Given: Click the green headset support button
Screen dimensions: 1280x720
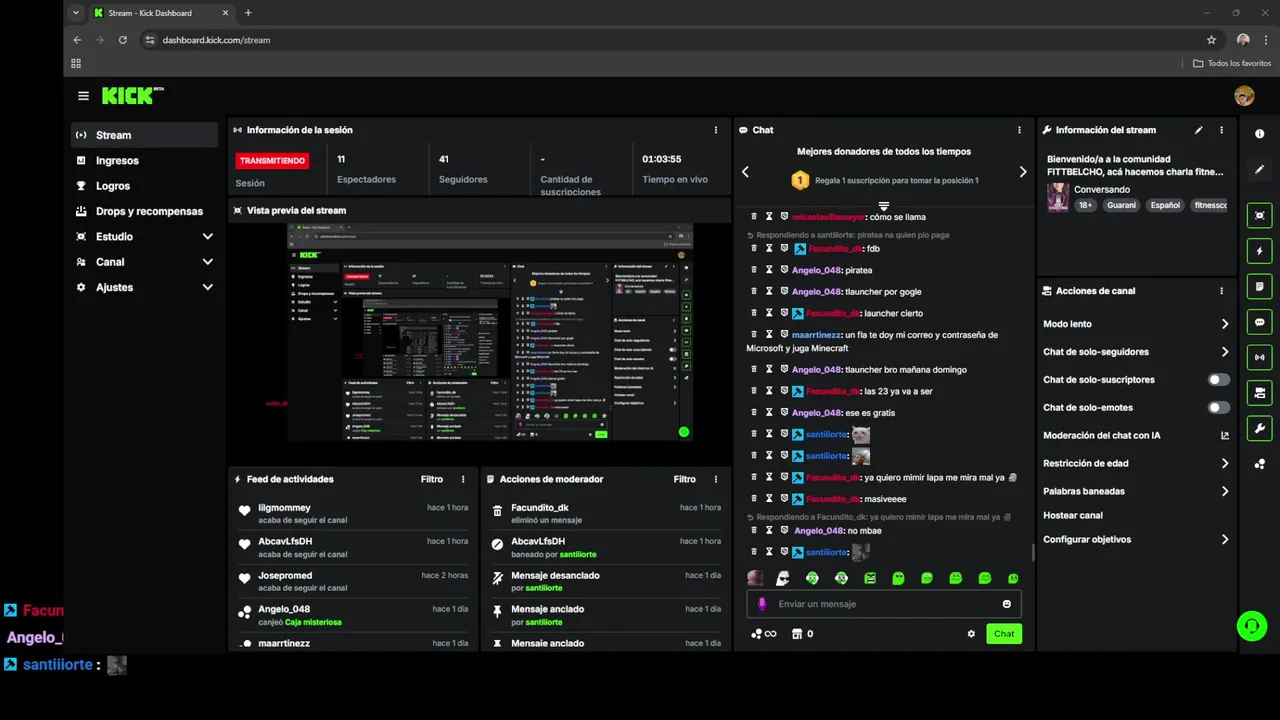Looking at the screenshot, I should pyautogui.click(x=1251, y=626).
